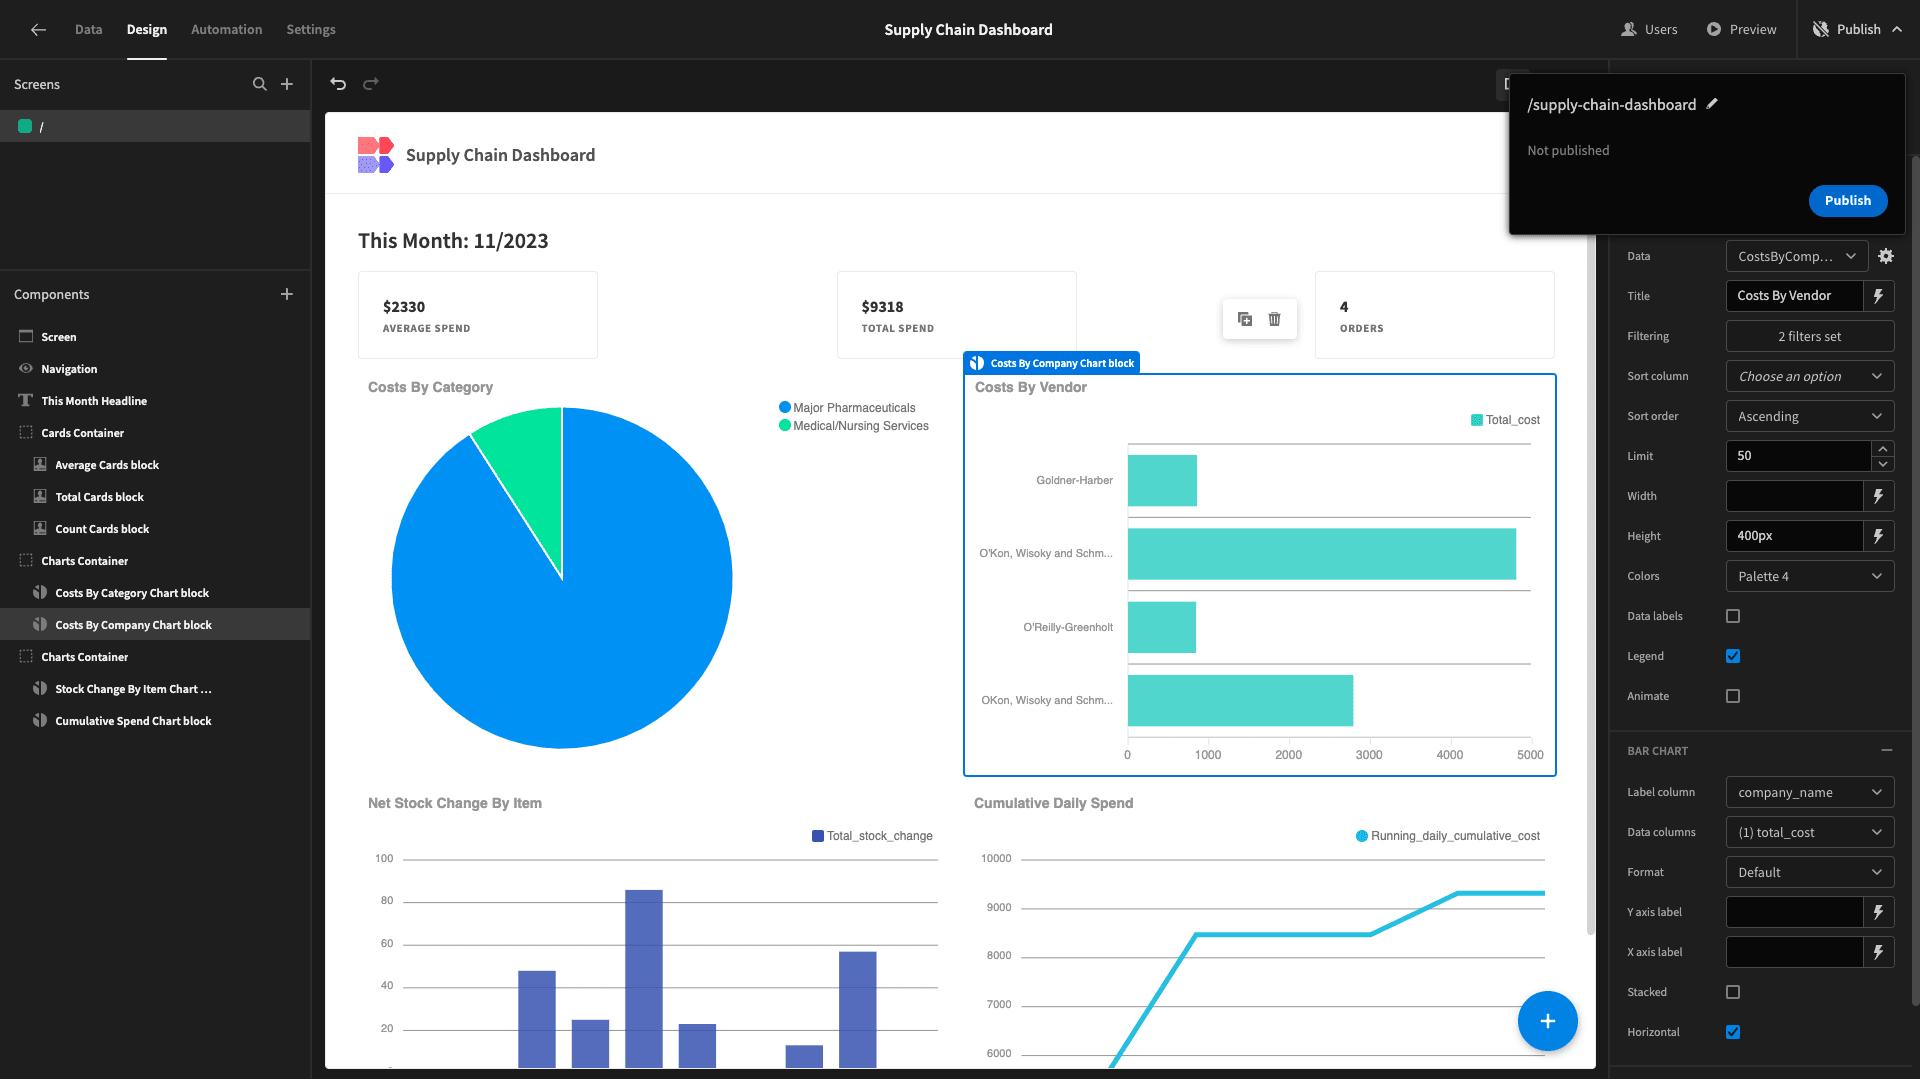Open the Data source dropdown

tap(1797, 256)
